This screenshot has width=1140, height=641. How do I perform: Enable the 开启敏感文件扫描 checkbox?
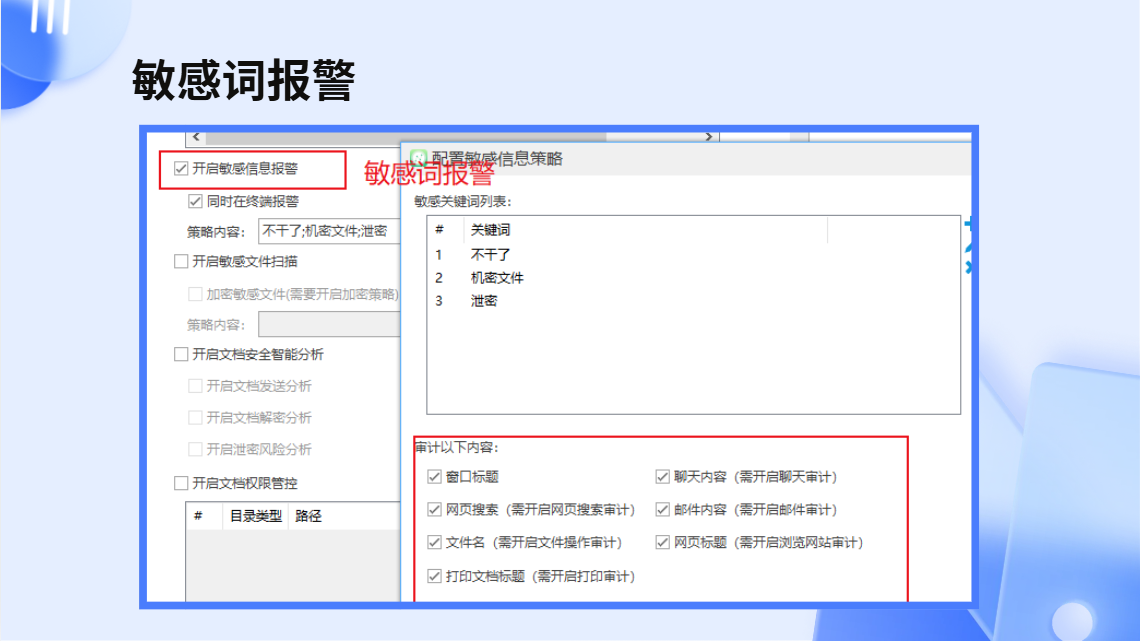click(x=181, y=261)
